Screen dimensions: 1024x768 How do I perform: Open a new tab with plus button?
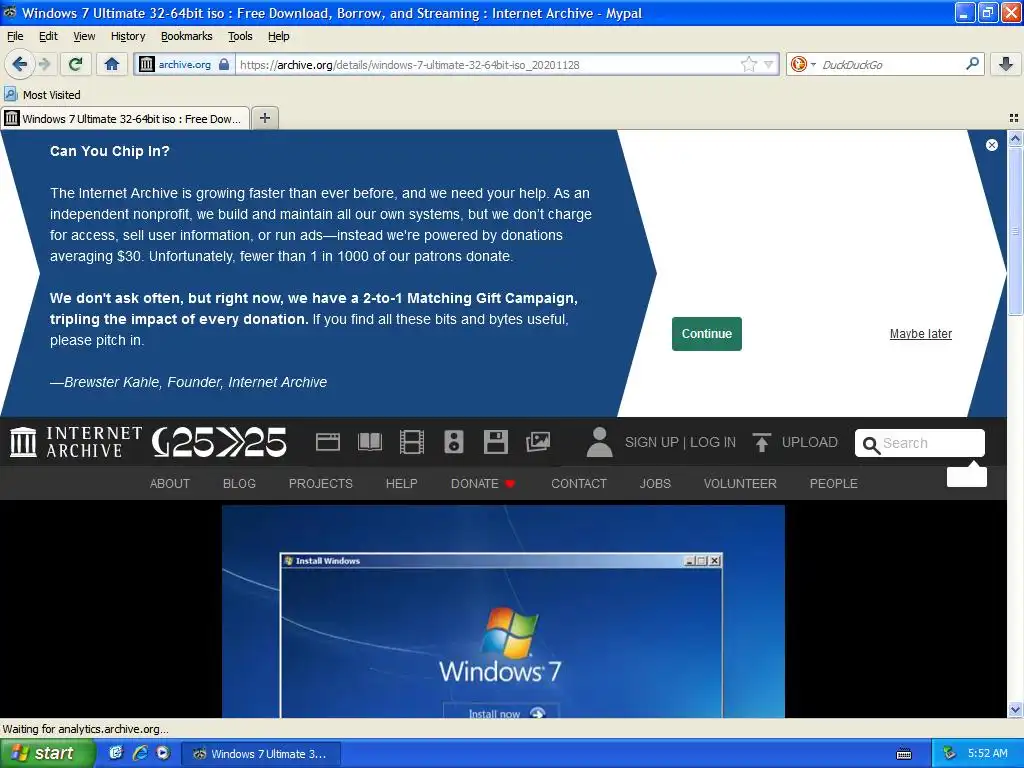[x=264, y=118]
